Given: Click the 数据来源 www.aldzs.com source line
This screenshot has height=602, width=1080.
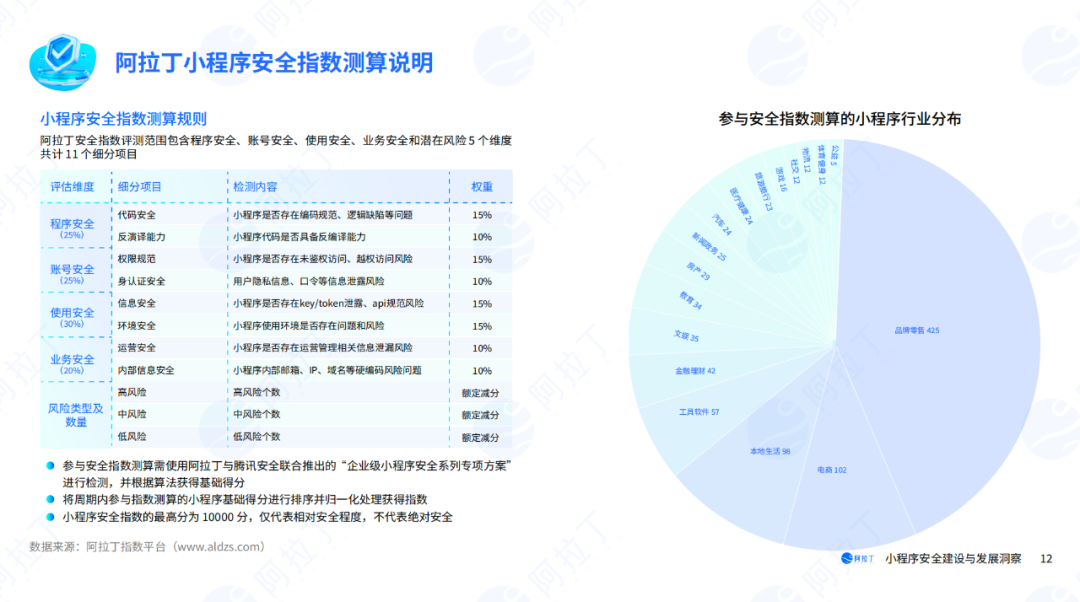Looking at the screenshot, I should coord(147,547).
